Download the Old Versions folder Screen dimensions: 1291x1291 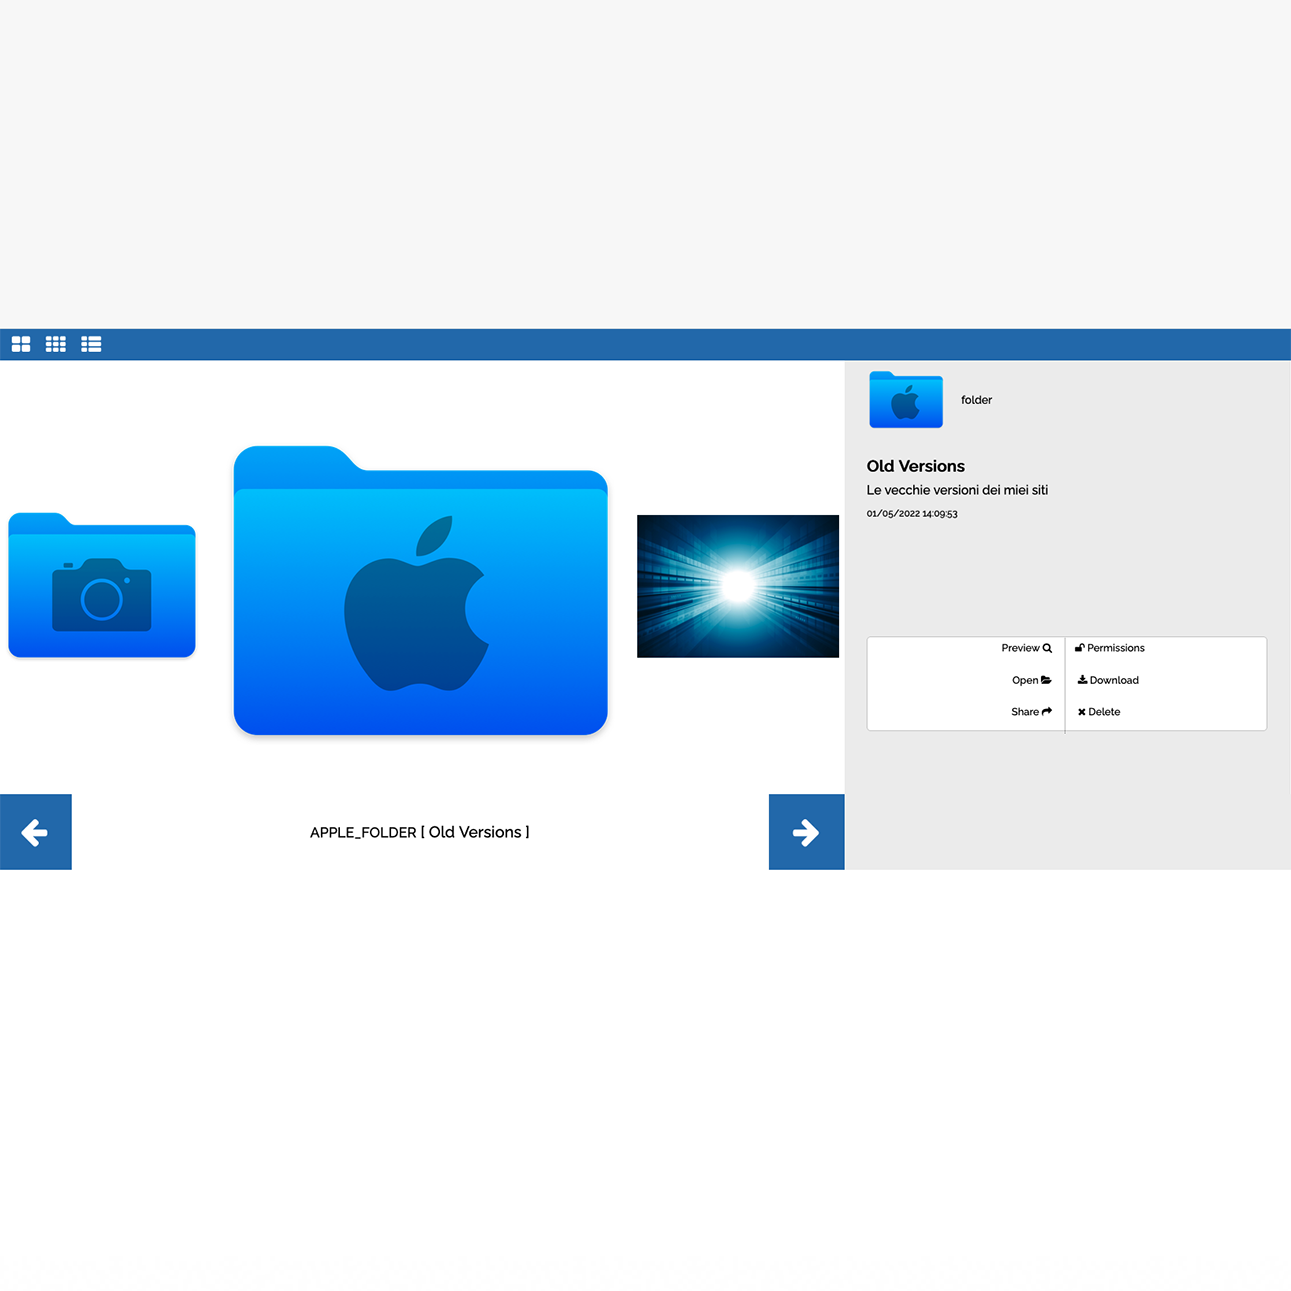[1108, 680]
